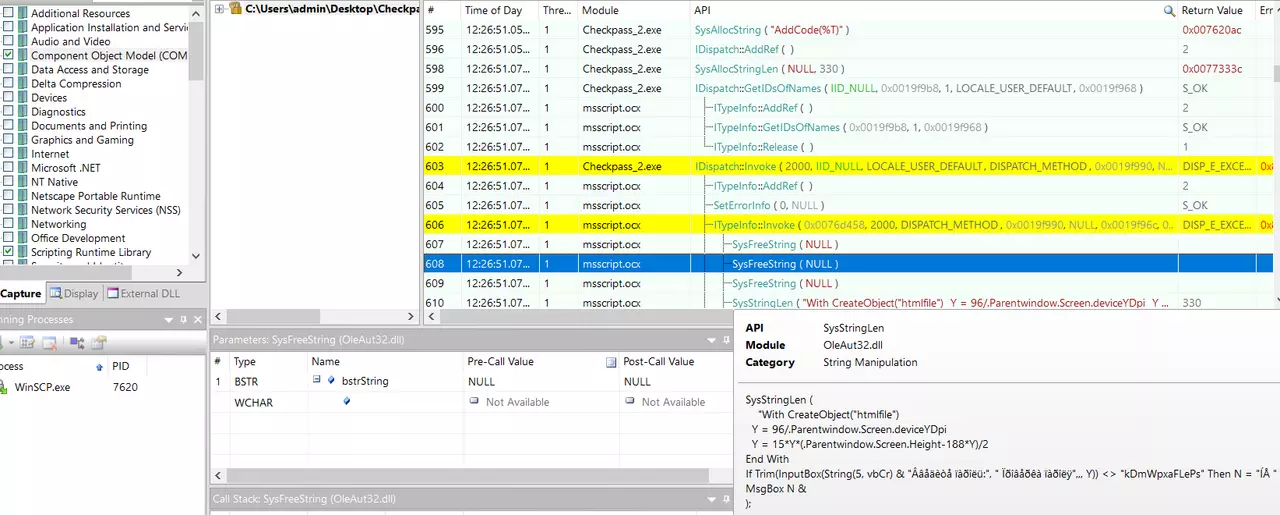The image size is (1280, 515).
Task: Switch to the Capture tab
Action: tap(20, 293)
